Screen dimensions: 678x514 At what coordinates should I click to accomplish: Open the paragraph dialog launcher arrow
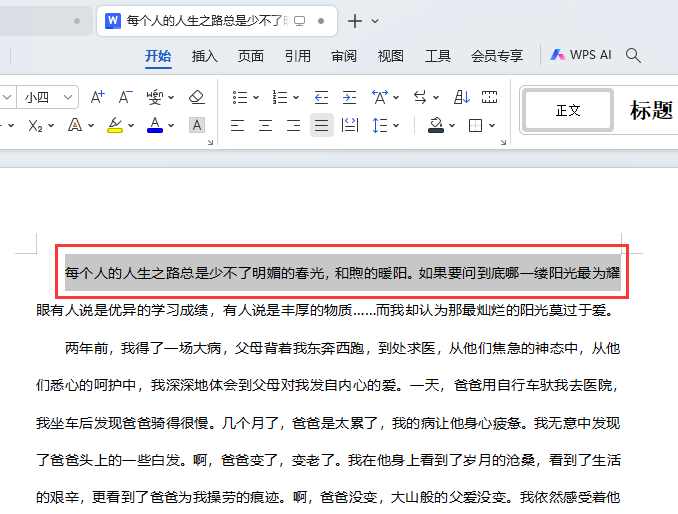point(503,142)
